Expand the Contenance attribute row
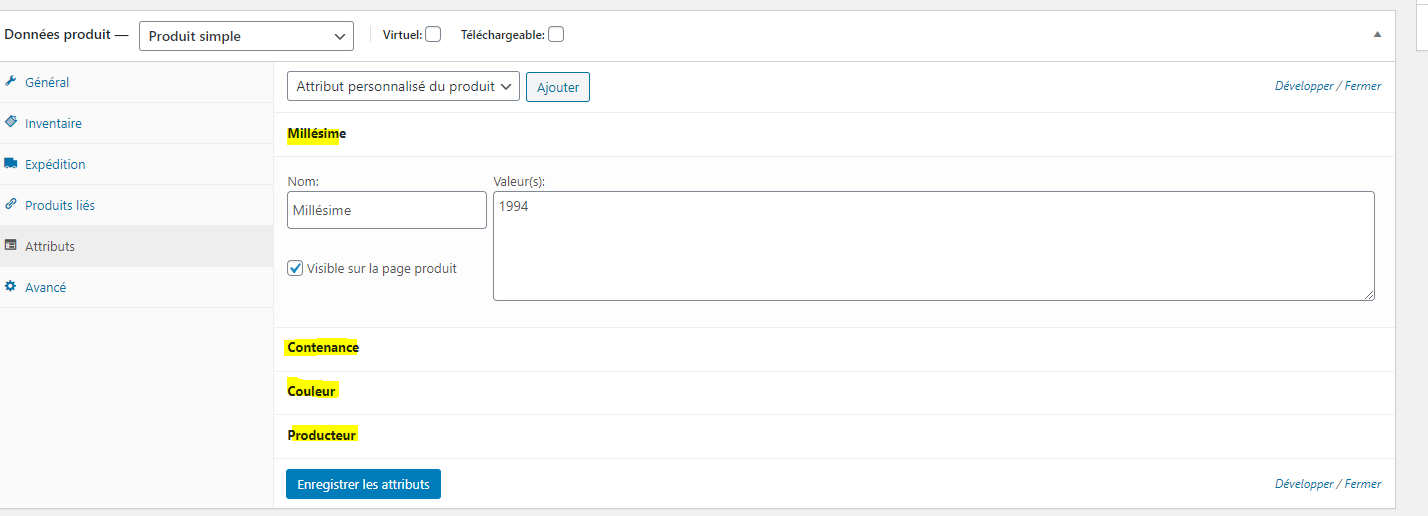The image size is (1428, 516). 323,348
